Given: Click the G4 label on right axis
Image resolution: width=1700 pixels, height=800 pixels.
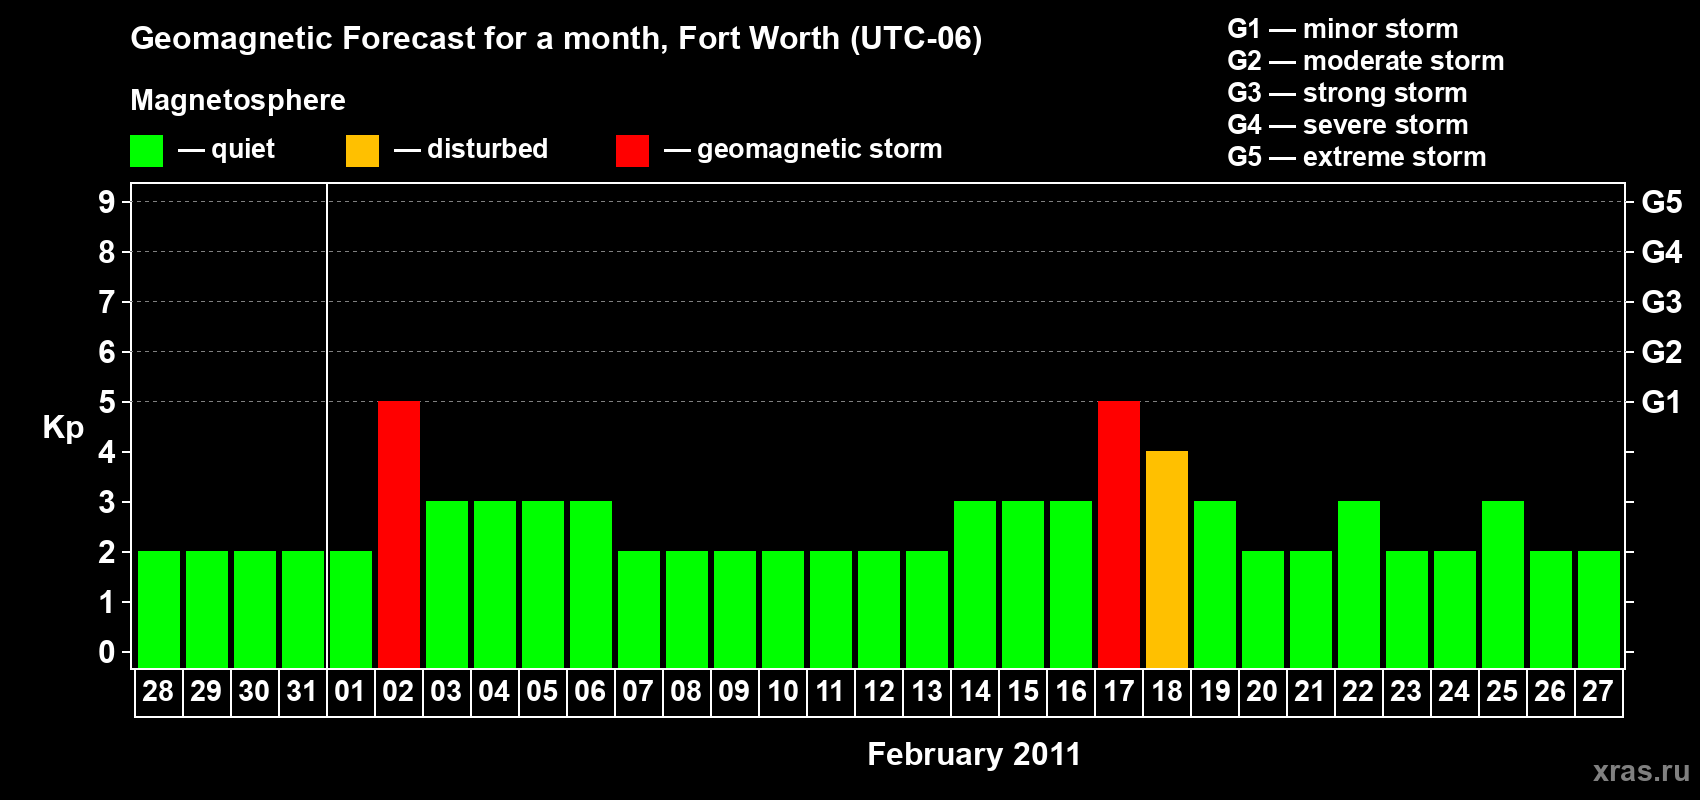Looking at the screenshot, I should click(1661, 252).
